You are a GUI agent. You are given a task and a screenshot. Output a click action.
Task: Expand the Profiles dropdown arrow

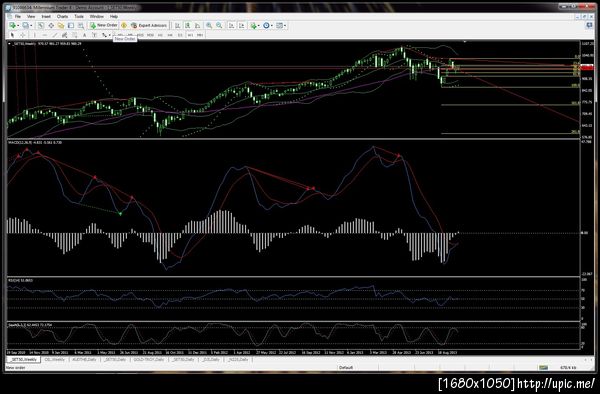(x=31, y=26)
